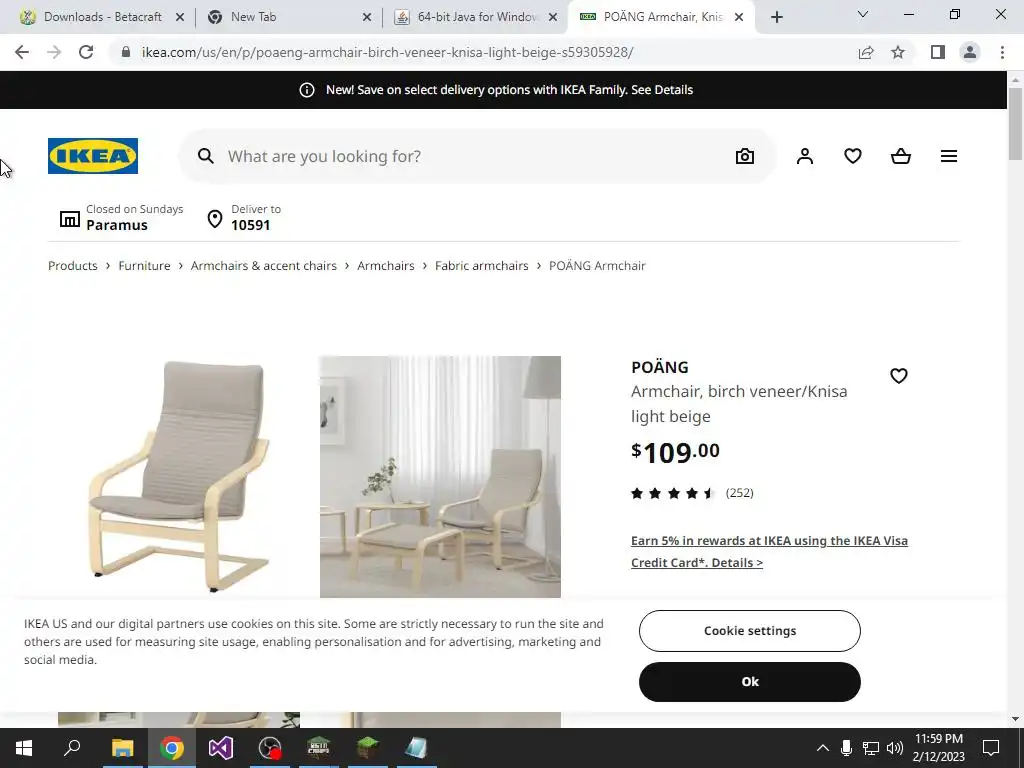Go to IKEA home via logo

(x=93, y=156)
